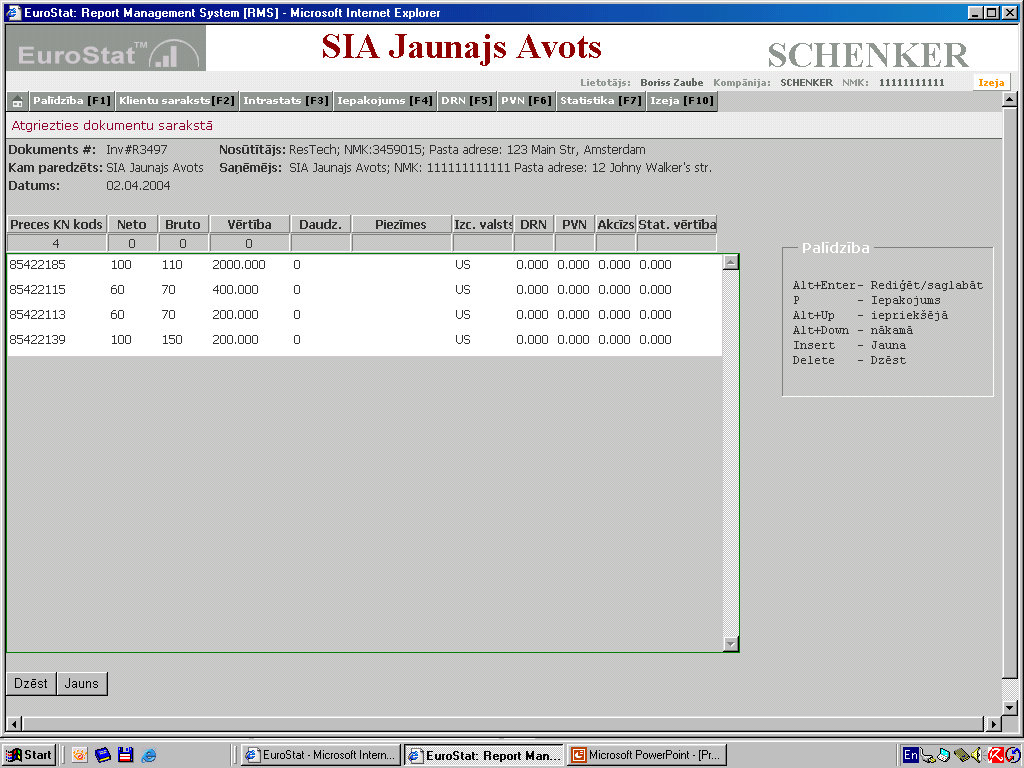Click the orange Izeja logout button
Screen dimensions: 1024x768
coord(991,82)
